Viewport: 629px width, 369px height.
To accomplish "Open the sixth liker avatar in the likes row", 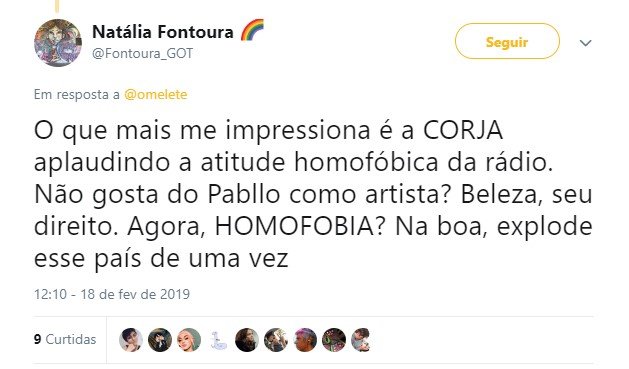I will [276, 340].
